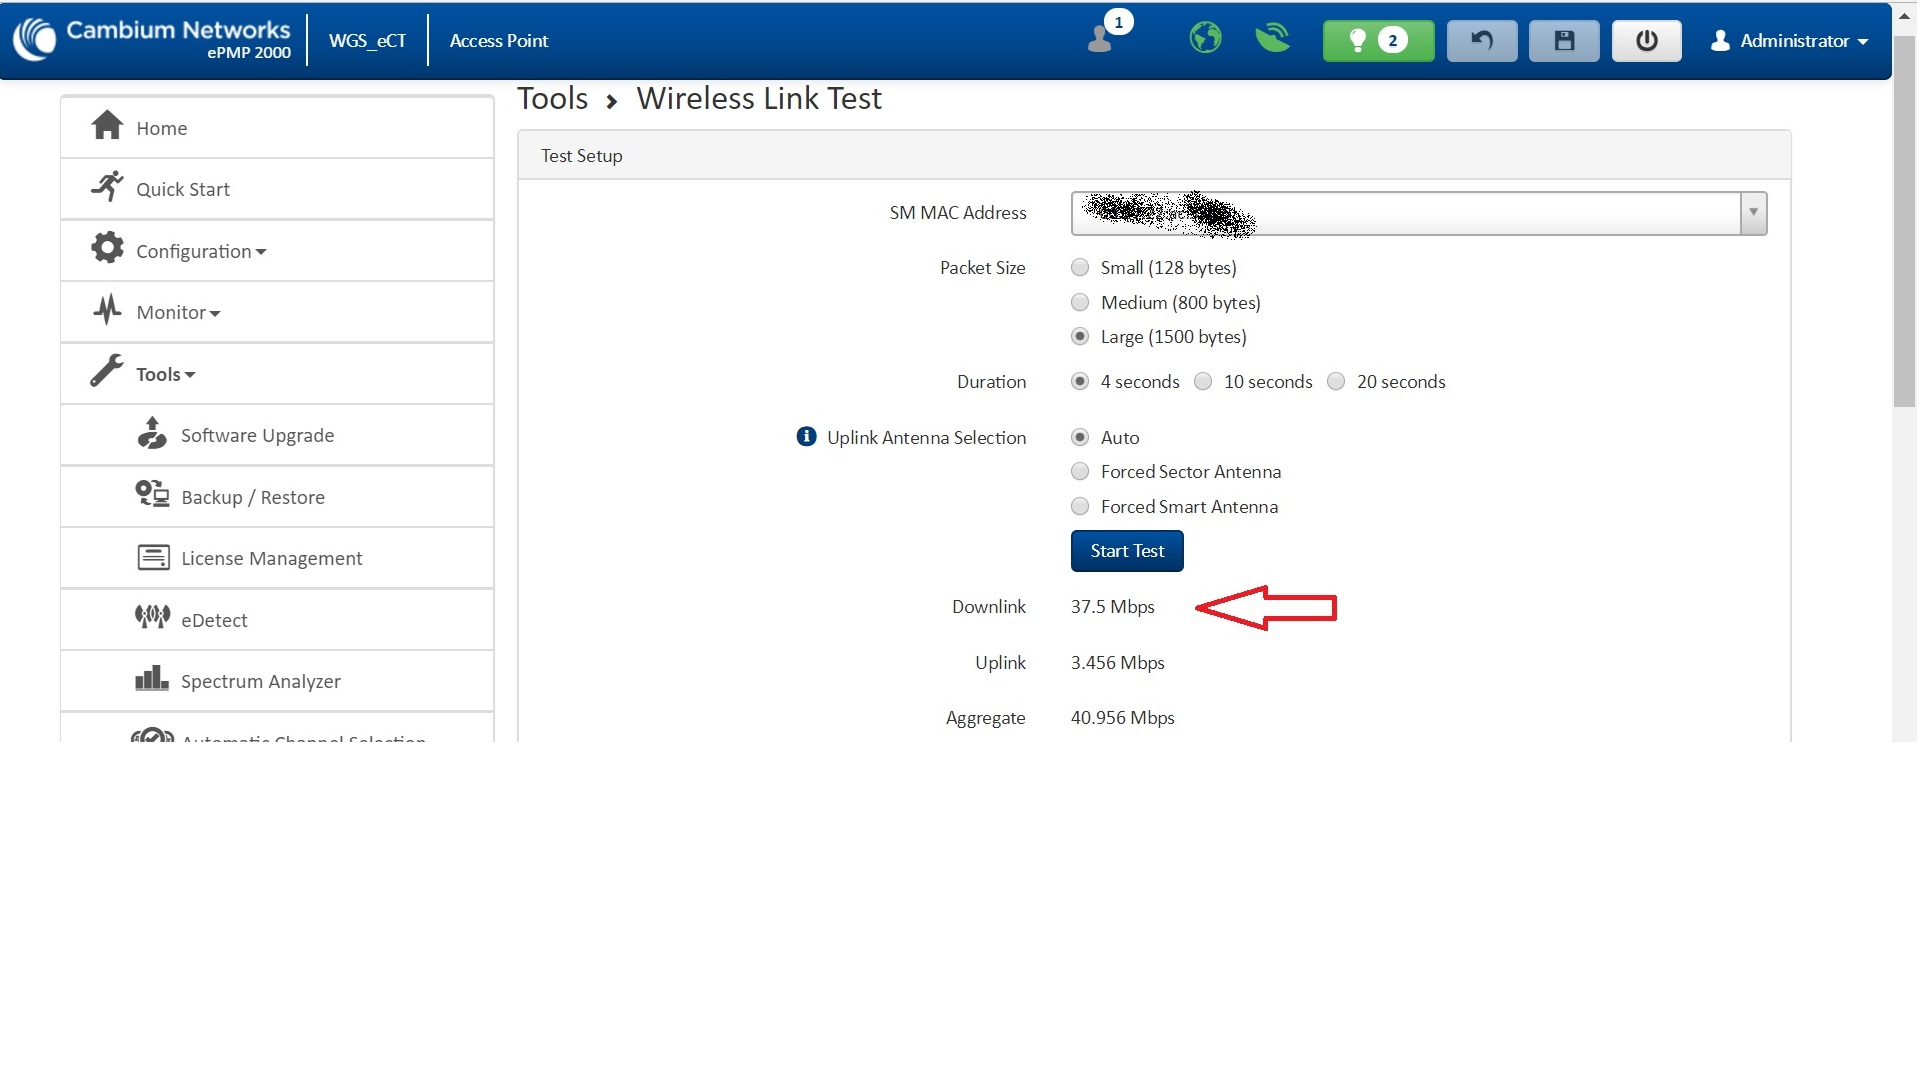The image size is (1920, 1080).
Task: Select Medium (800 bytes) packet size
Action: coord(1080,303)
